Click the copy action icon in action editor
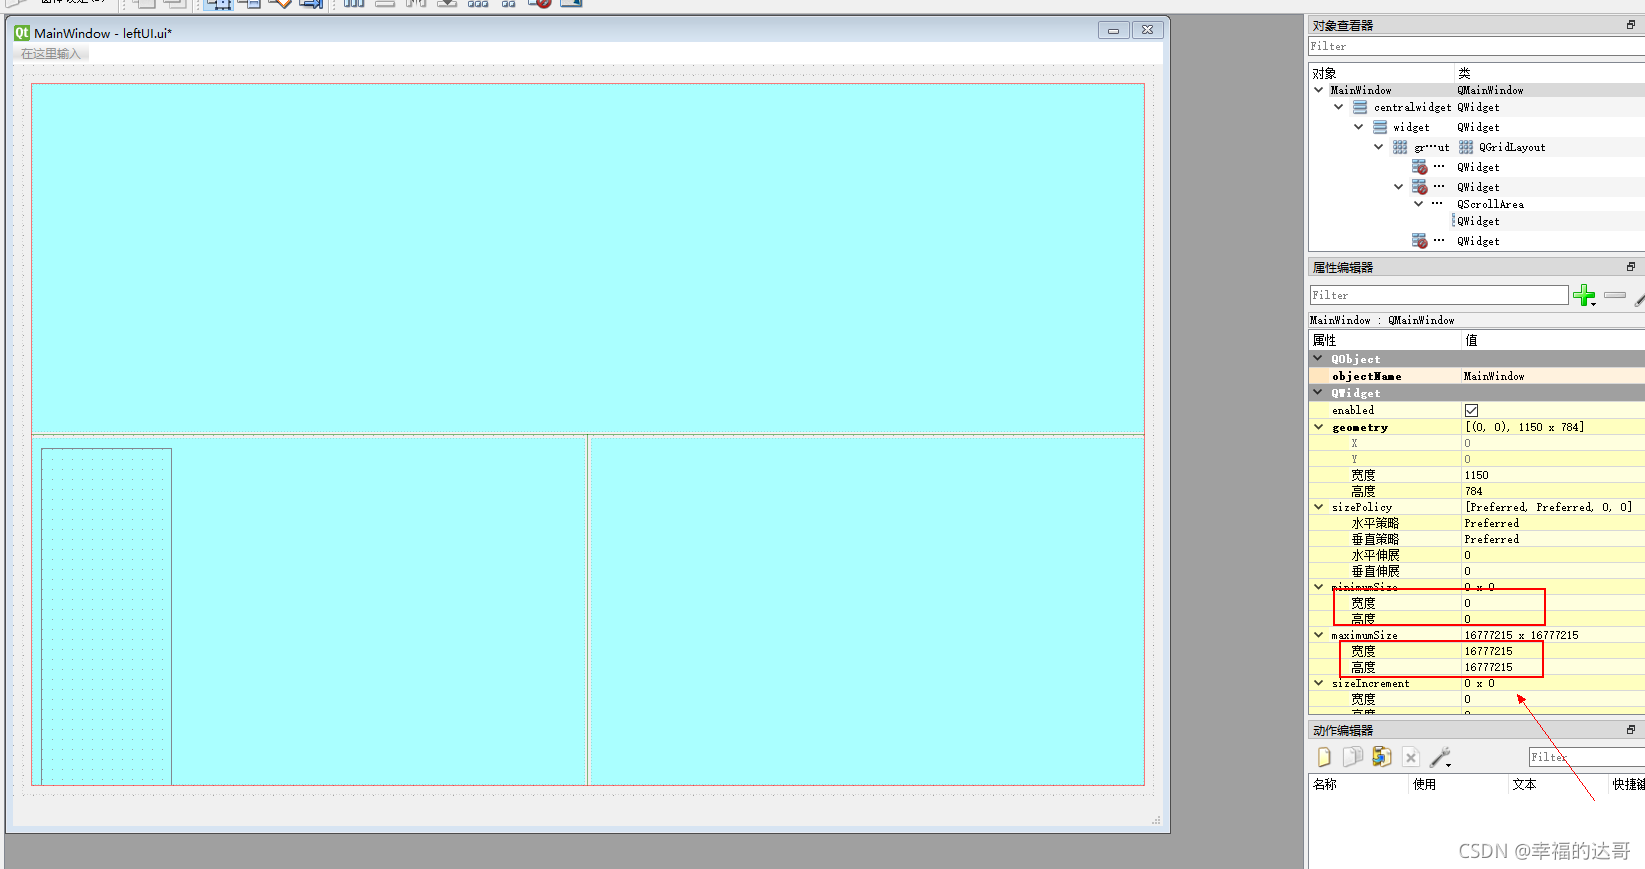The width and height of the screenshot is (1645, 869). [1352, 757]
